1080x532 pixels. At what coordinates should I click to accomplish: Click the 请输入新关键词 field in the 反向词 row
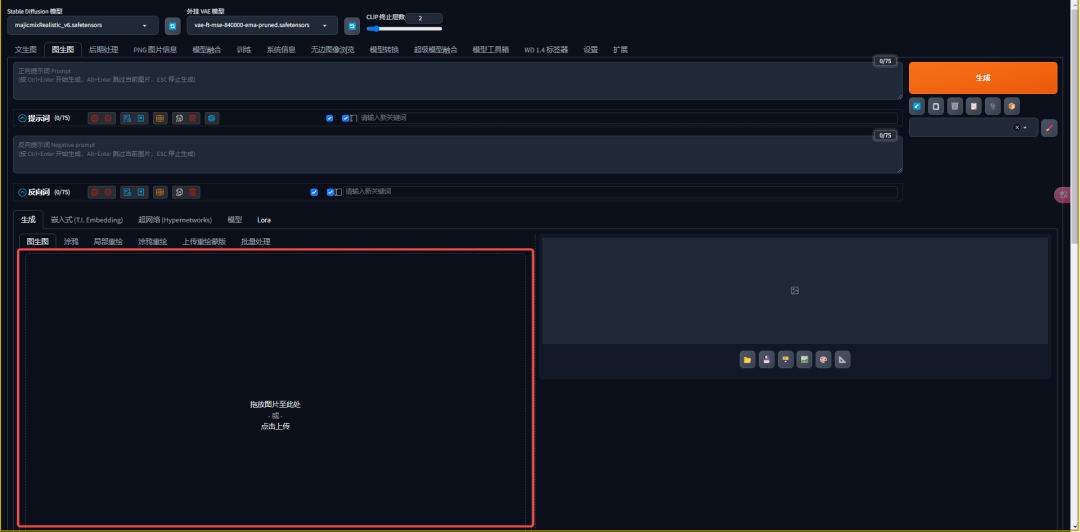(621, 192)
